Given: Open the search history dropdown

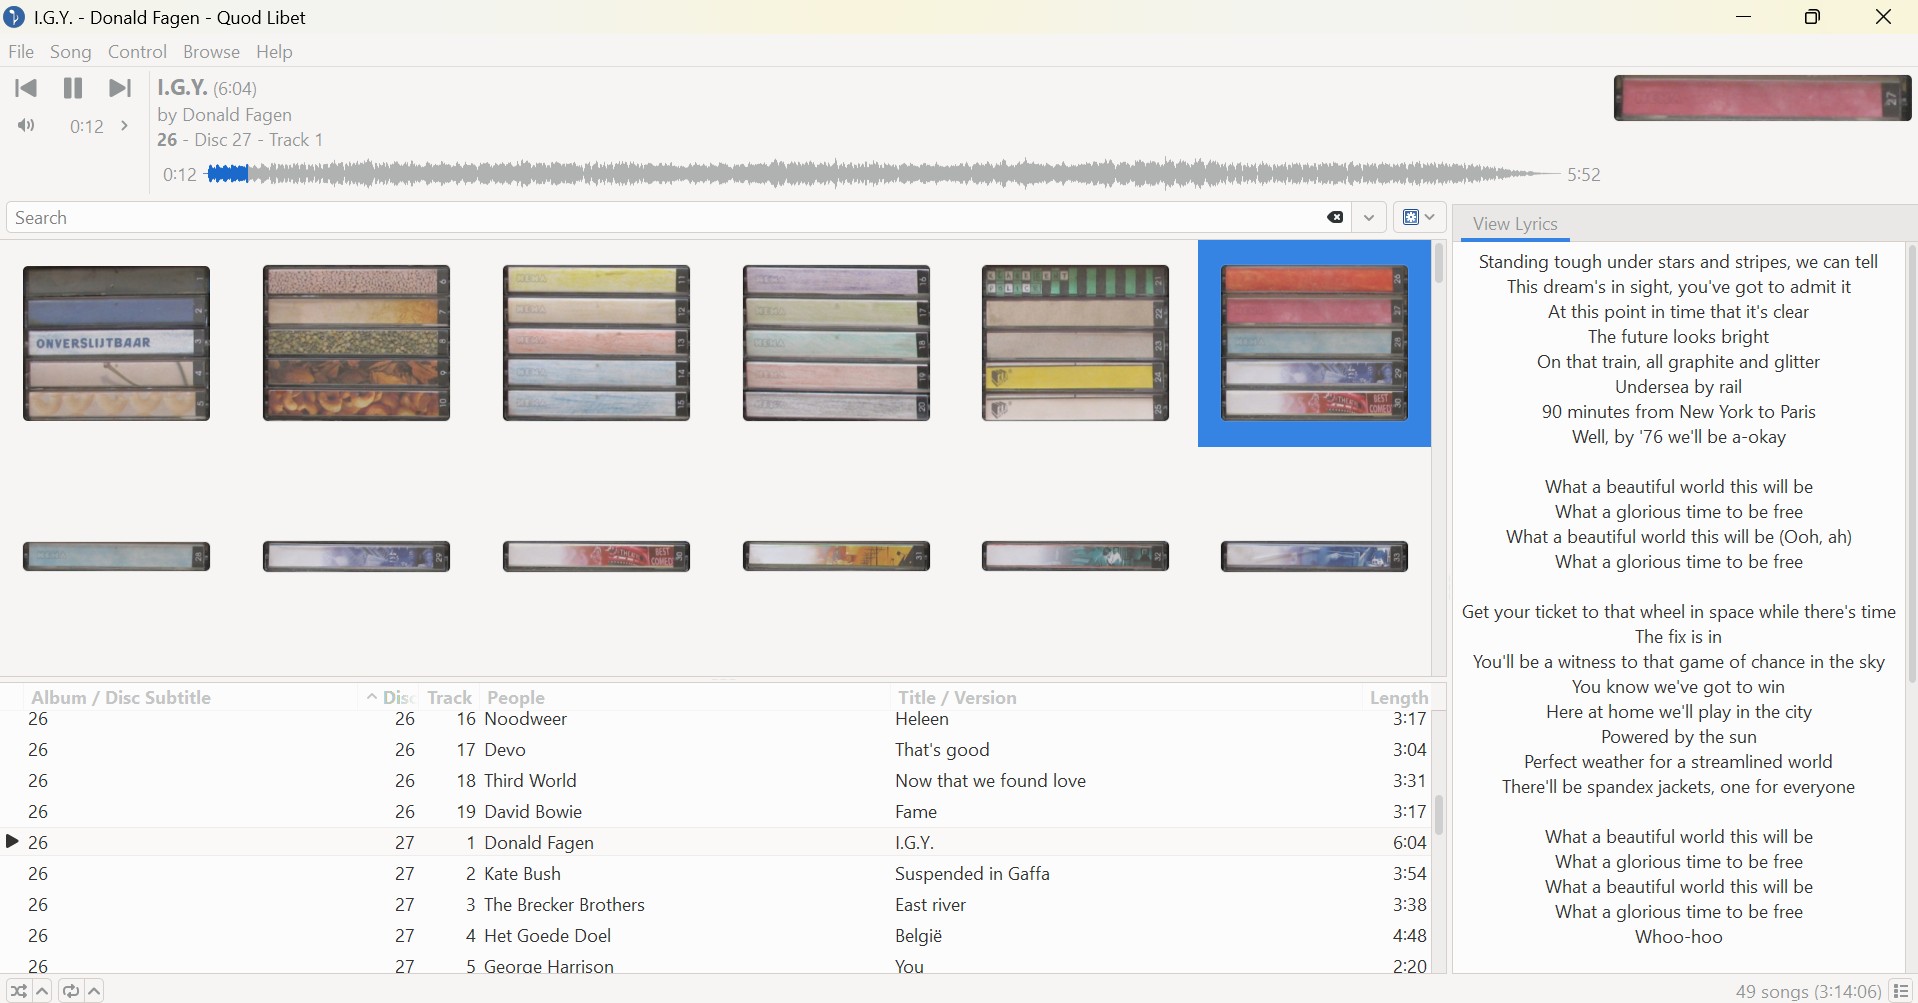Looking at the screenshot, I should point(1369,218).
